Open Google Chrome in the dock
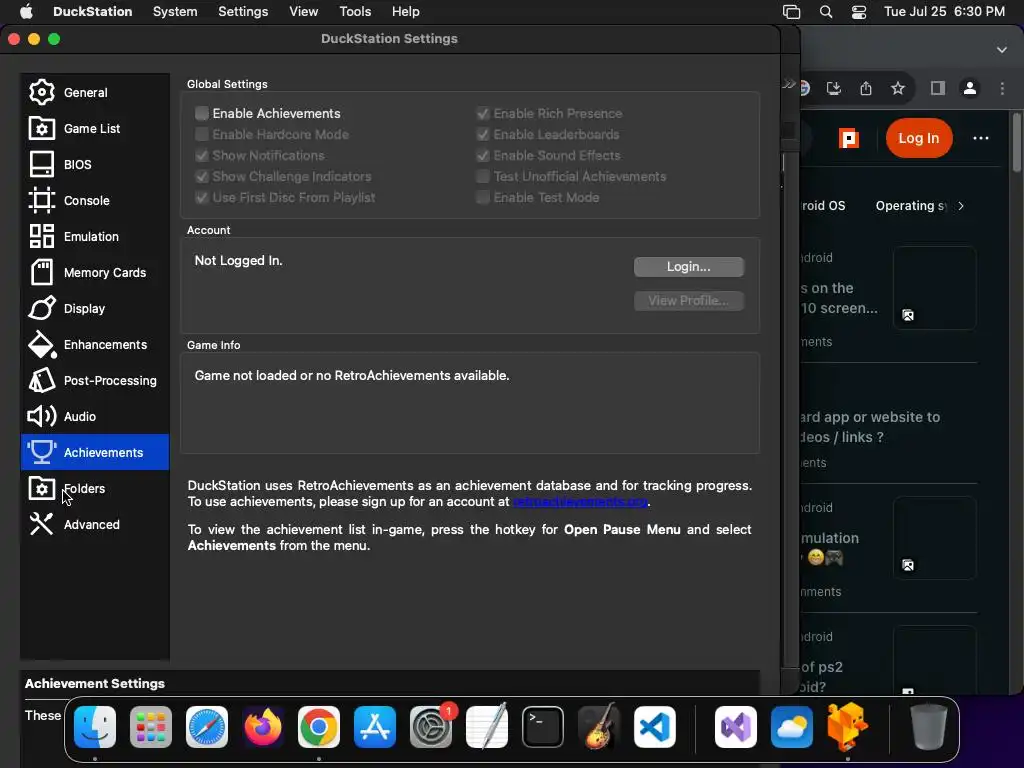This screenshot has height=768, width=1024. tap(319, 727)
